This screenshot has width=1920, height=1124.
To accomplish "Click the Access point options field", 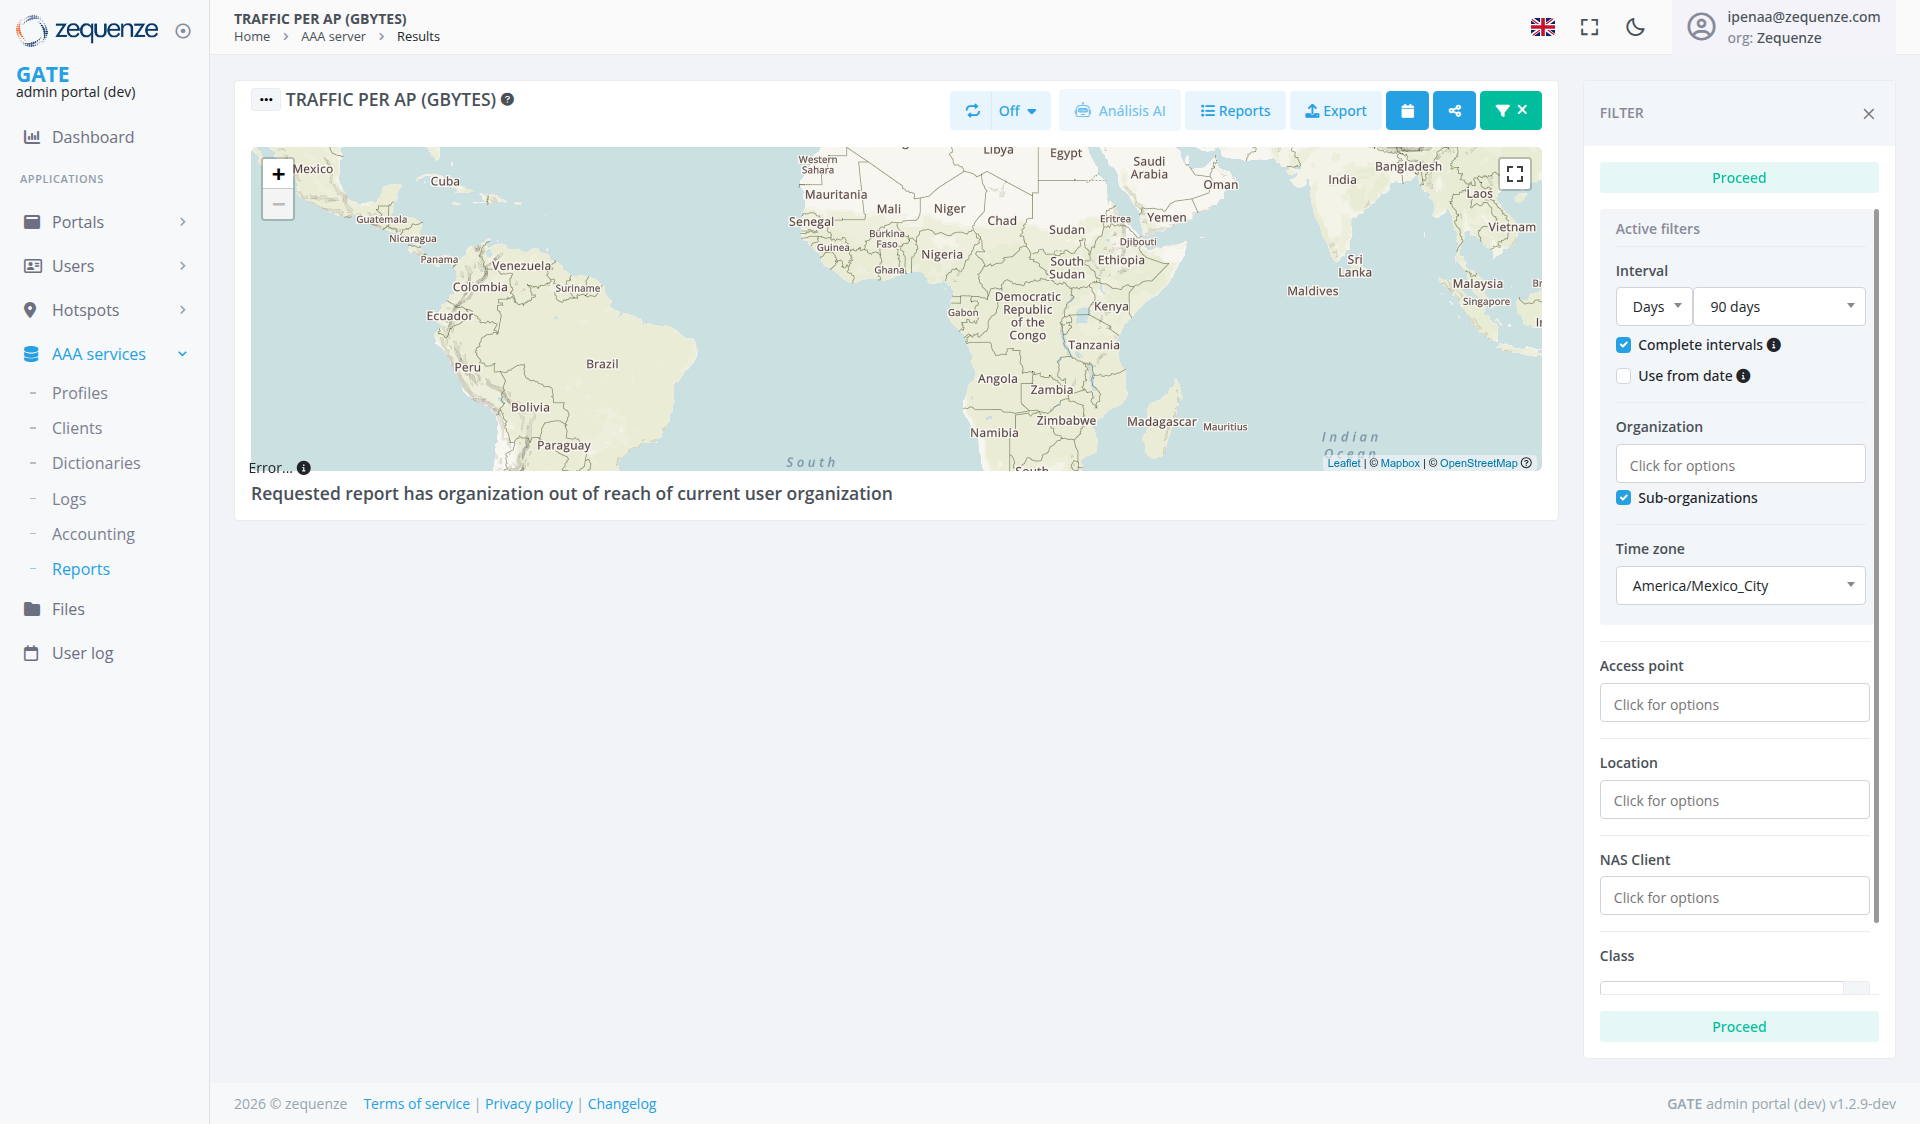I will tap(1733, 703).
